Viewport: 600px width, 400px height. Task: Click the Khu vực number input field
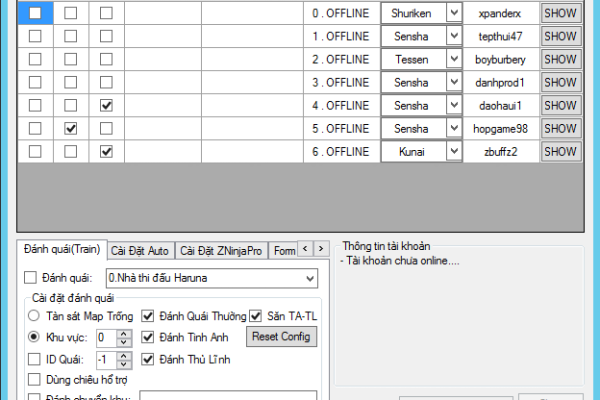pyautogui.click(x=105, y=337)
